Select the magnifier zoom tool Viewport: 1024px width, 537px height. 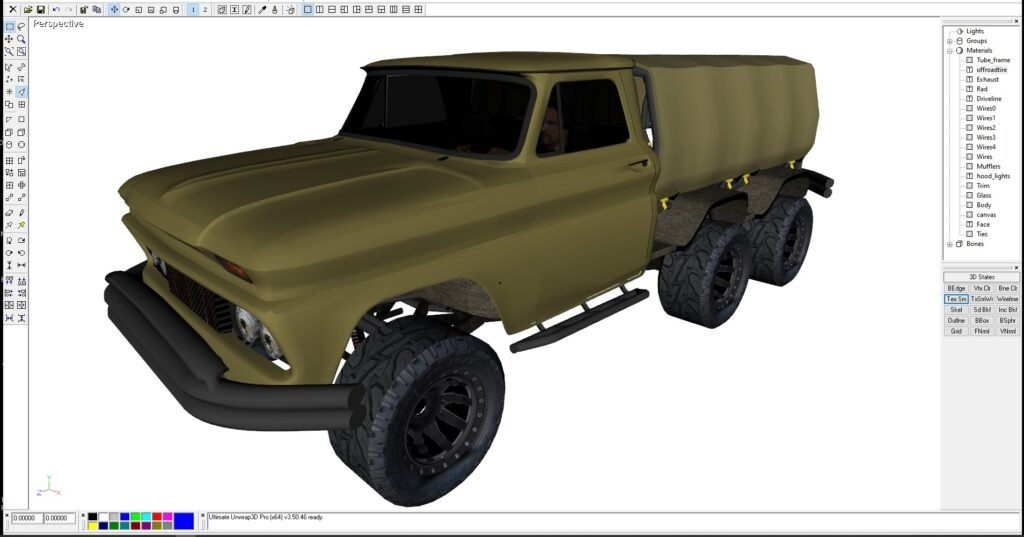pyautogui.click(x=21, y=40)
